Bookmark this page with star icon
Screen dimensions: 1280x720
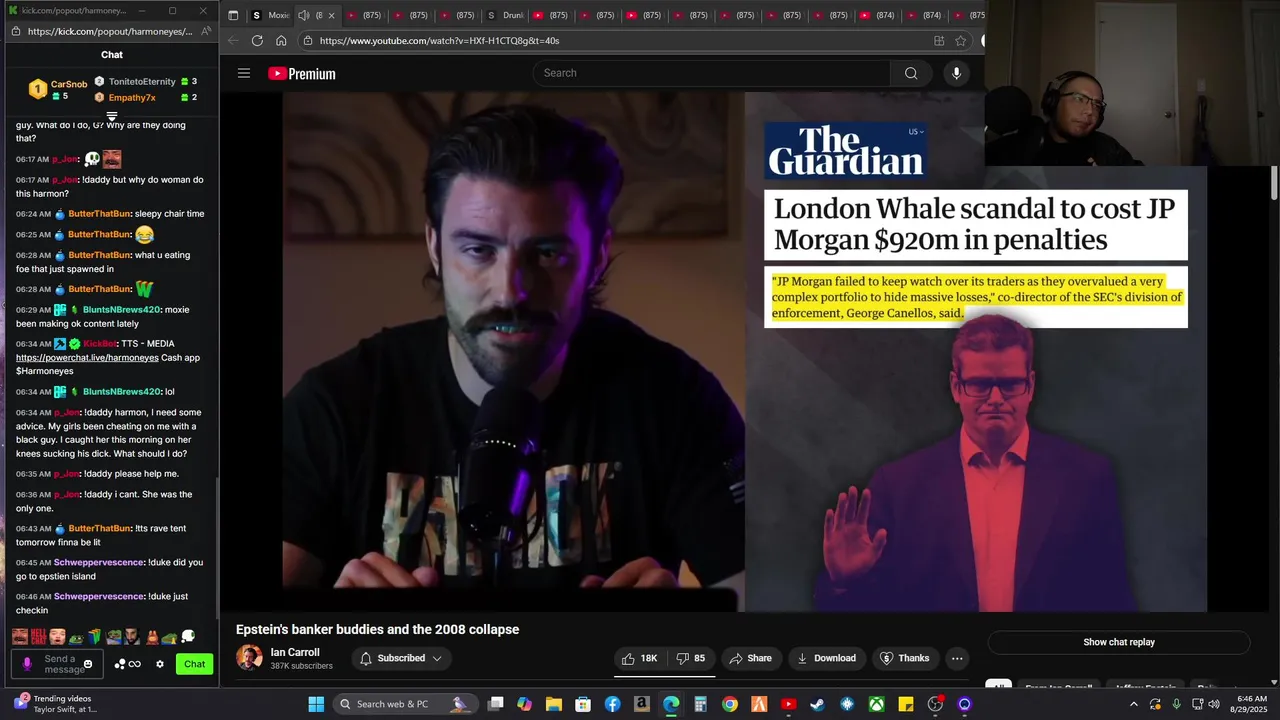960,41
